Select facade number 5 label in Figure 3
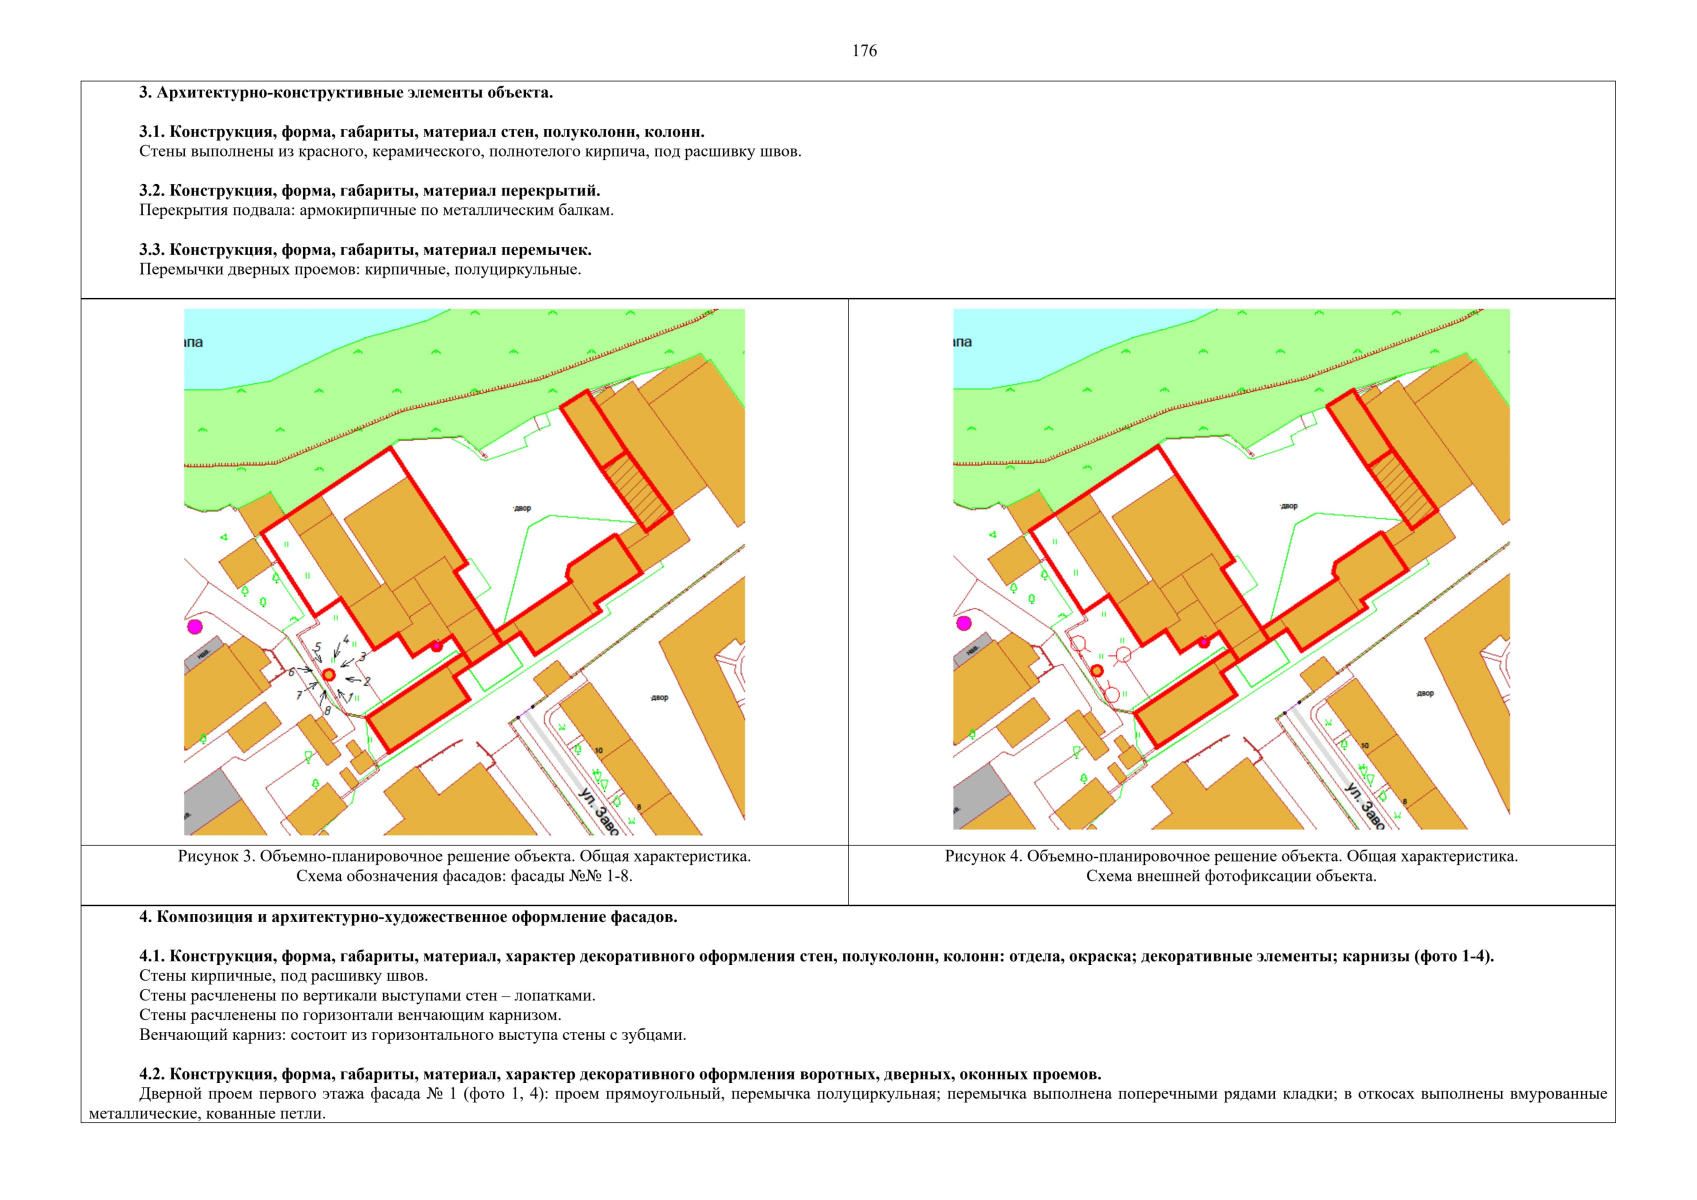Viewport: 1697px width, 1200px height. (x=318, y=648)
